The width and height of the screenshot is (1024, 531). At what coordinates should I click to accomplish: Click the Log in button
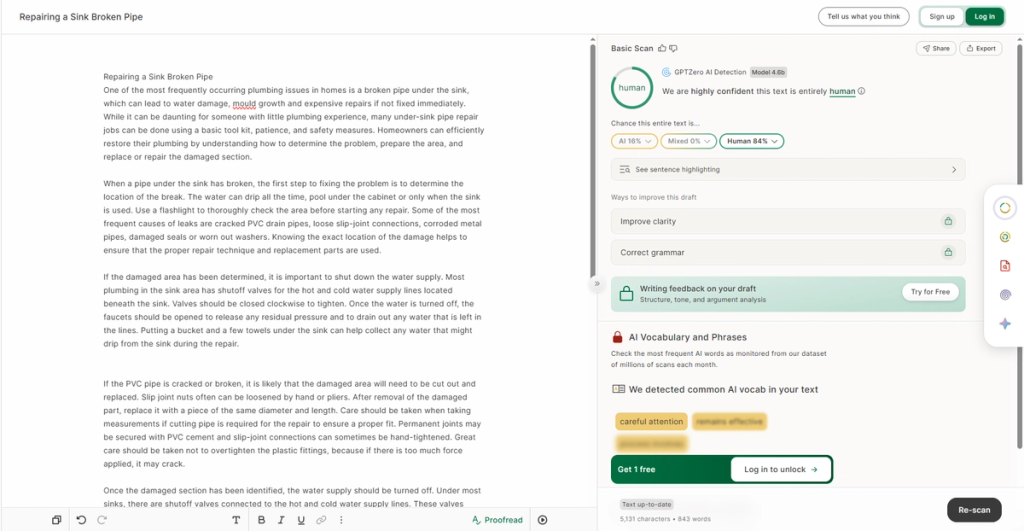(984, 17)
